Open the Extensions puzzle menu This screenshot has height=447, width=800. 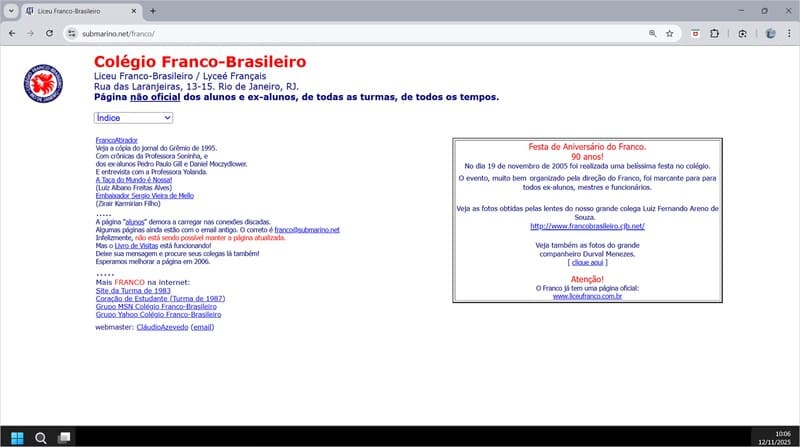click(714, 34)
